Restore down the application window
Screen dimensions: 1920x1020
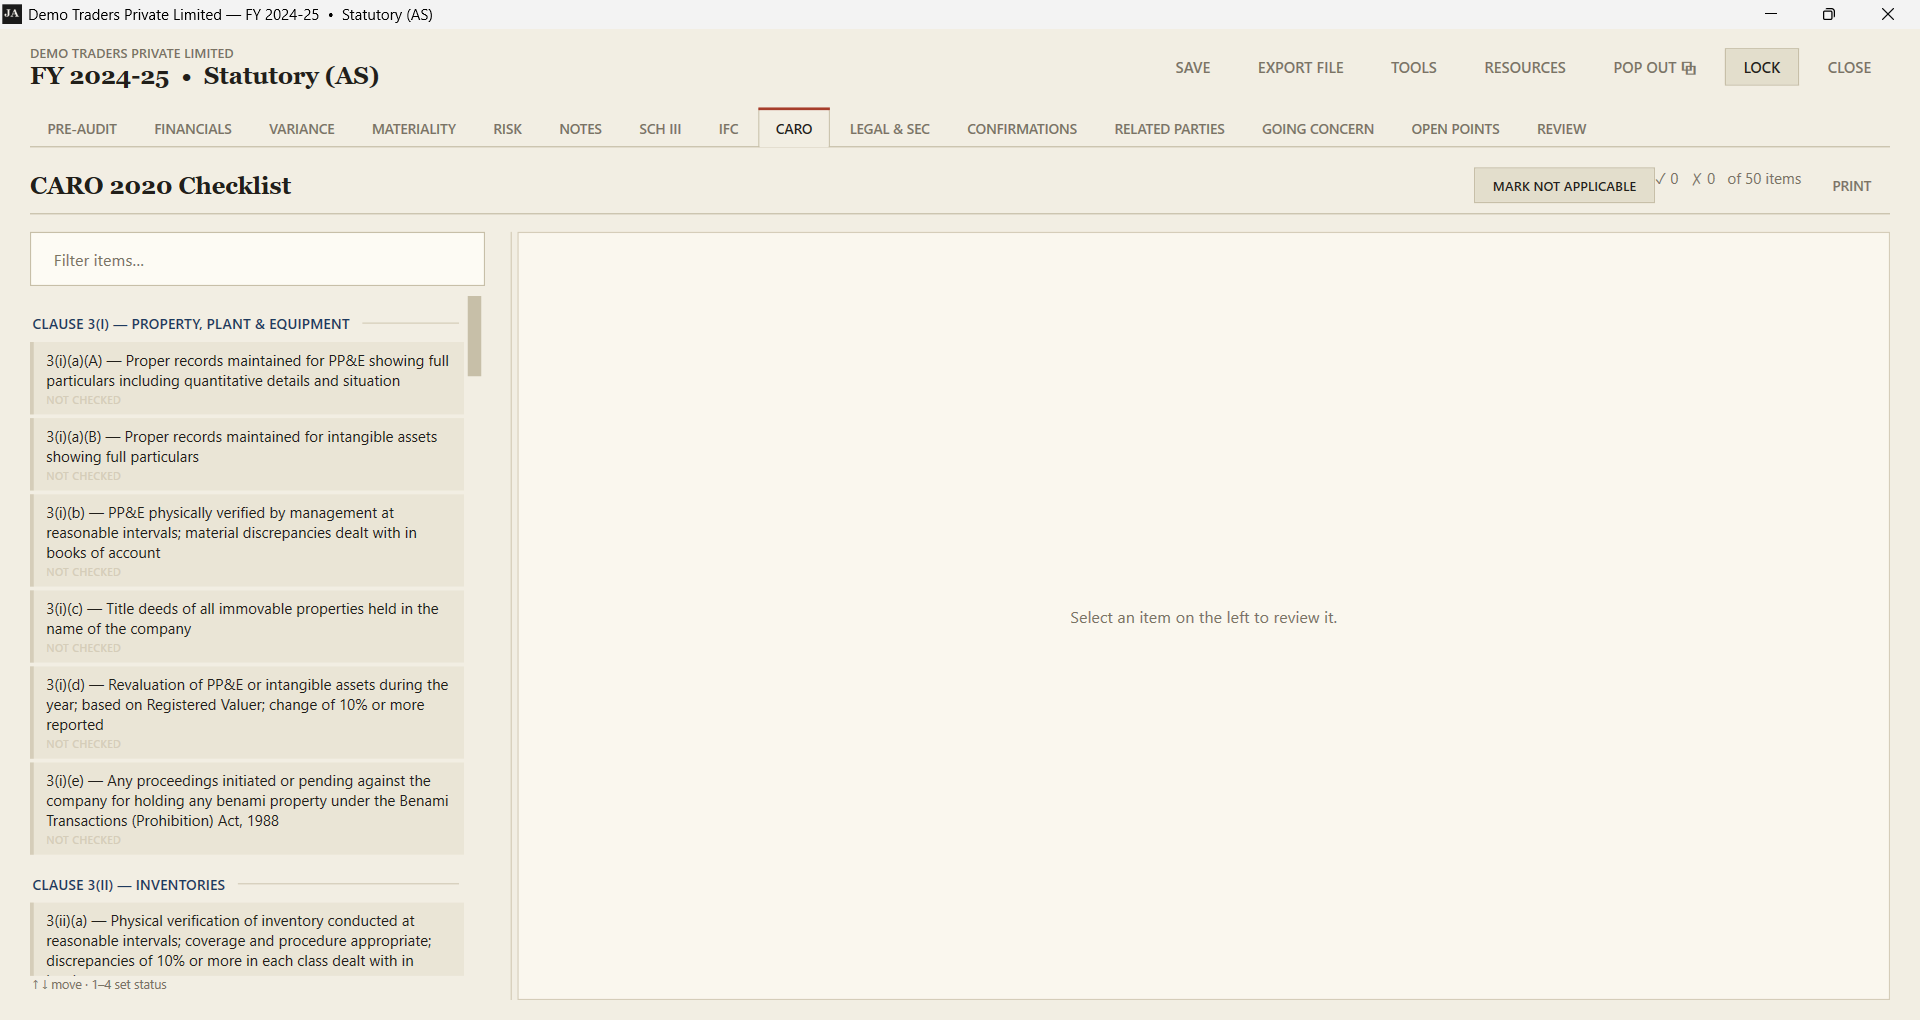[1829, 14]
